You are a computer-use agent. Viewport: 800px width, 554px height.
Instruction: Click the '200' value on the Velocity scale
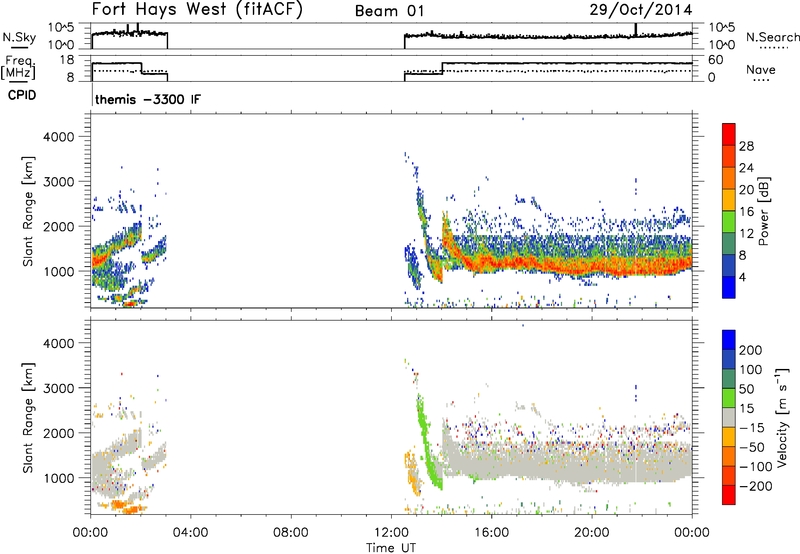pos(751,350)
